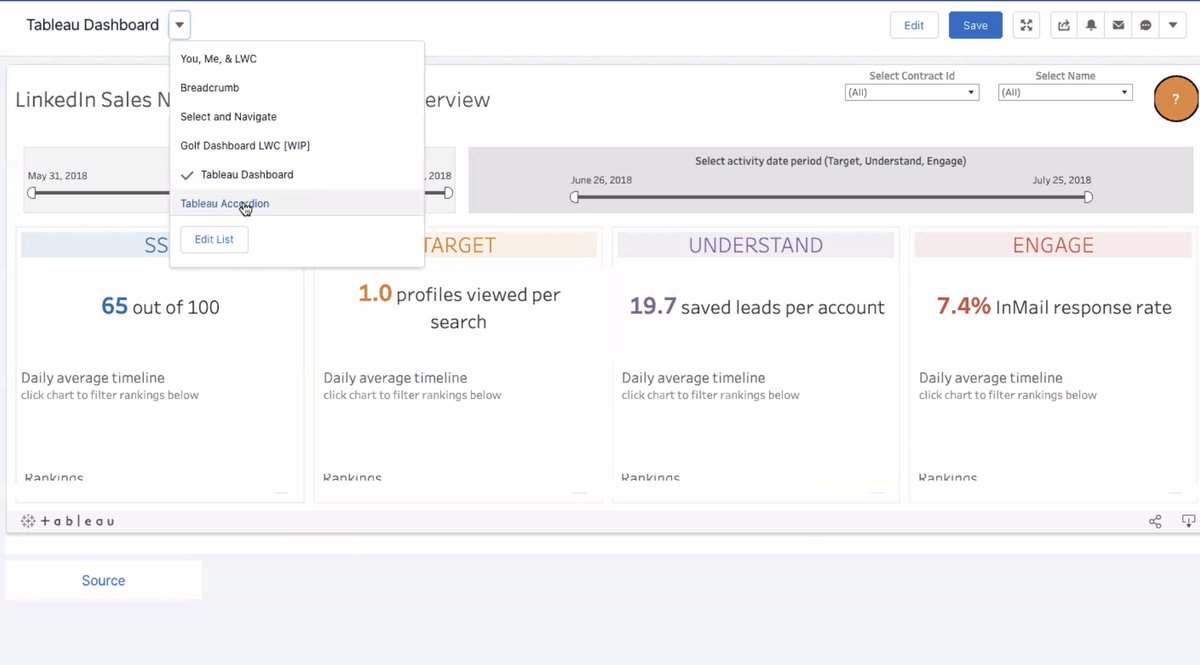Click the June 26, 2018 slider handle
1200x665 pixels.
575,197
